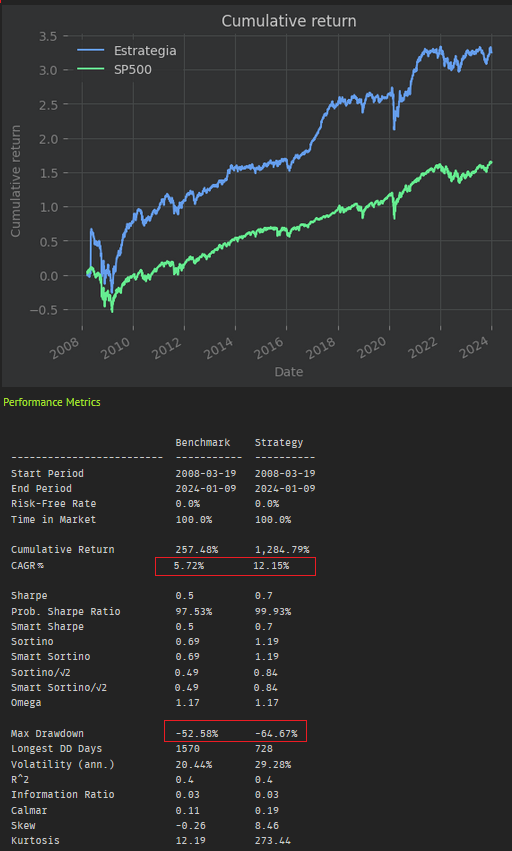Click the Strategy Sortino value 1.19
Screen dimensions: 512x851
coord(267,642)
